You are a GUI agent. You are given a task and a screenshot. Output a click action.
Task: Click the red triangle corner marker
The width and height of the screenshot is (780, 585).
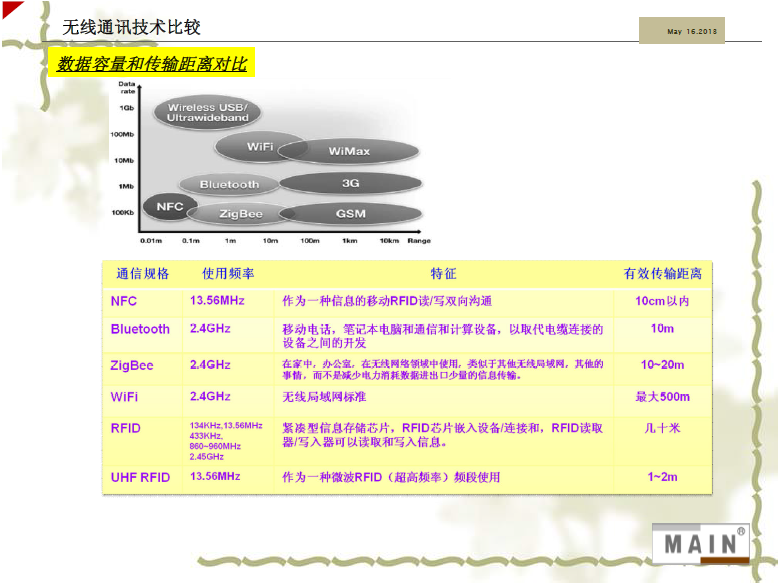pyautogui.click(x=11, y=8)
